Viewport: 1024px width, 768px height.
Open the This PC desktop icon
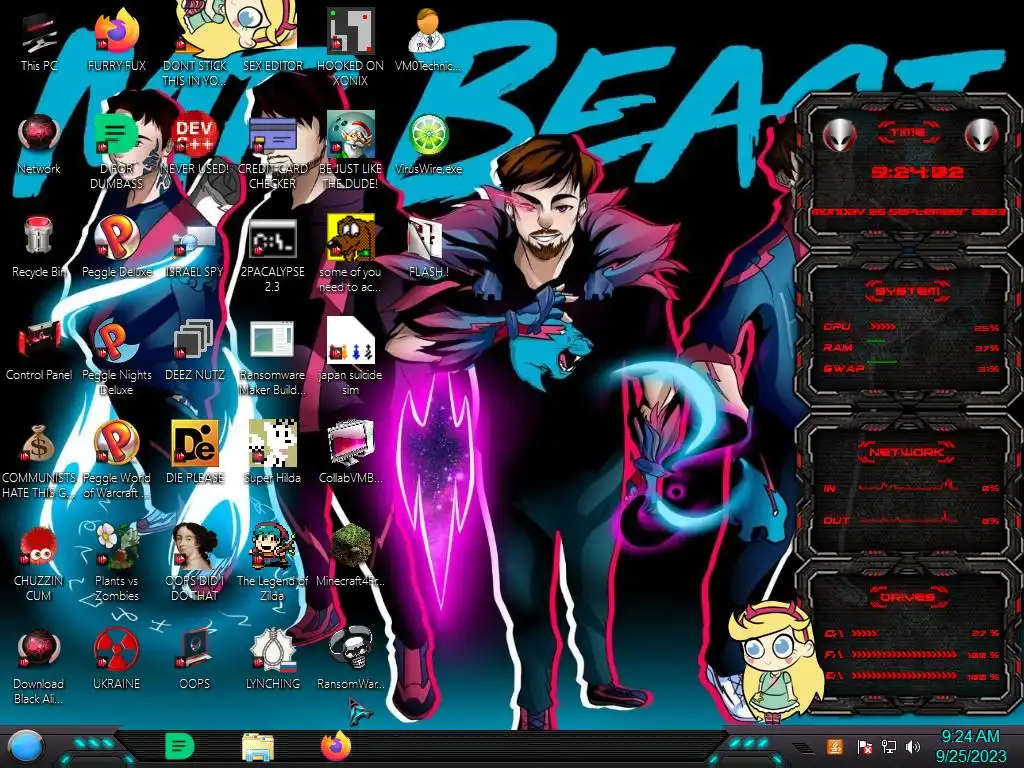pos(39,40)
